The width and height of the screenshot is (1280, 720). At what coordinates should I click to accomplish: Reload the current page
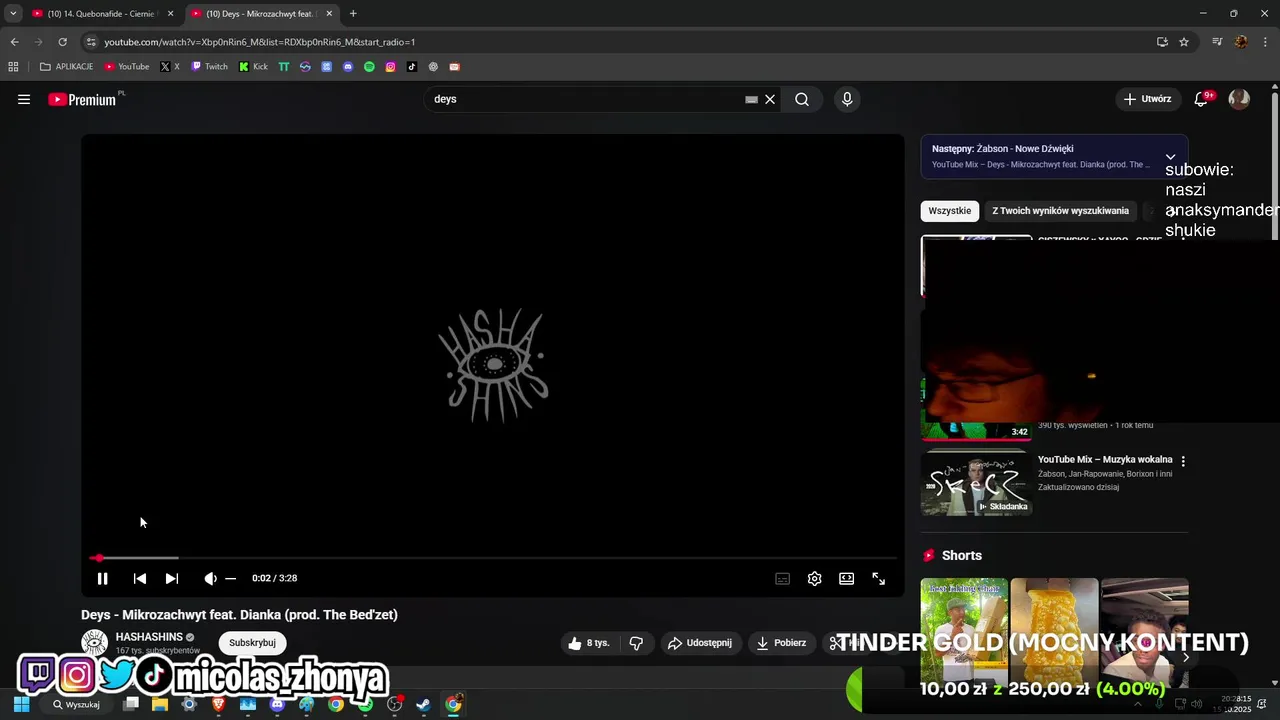coord(62,42)
